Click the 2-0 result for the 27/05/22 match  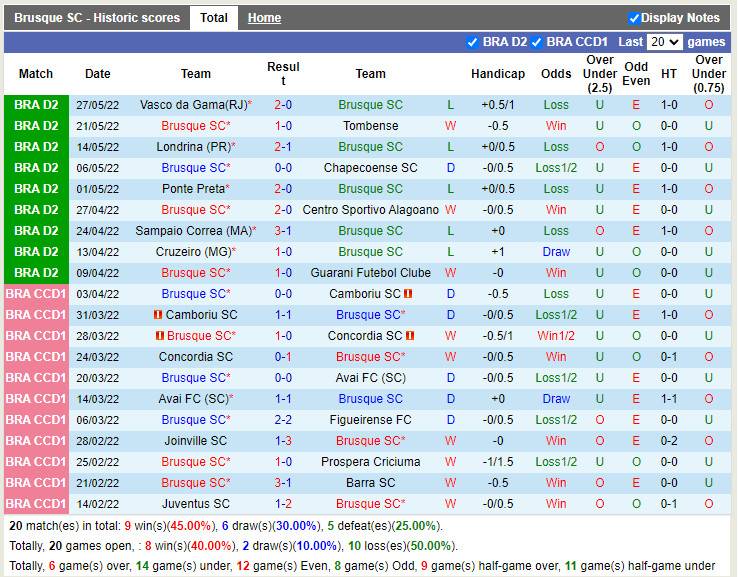(283, 105)
